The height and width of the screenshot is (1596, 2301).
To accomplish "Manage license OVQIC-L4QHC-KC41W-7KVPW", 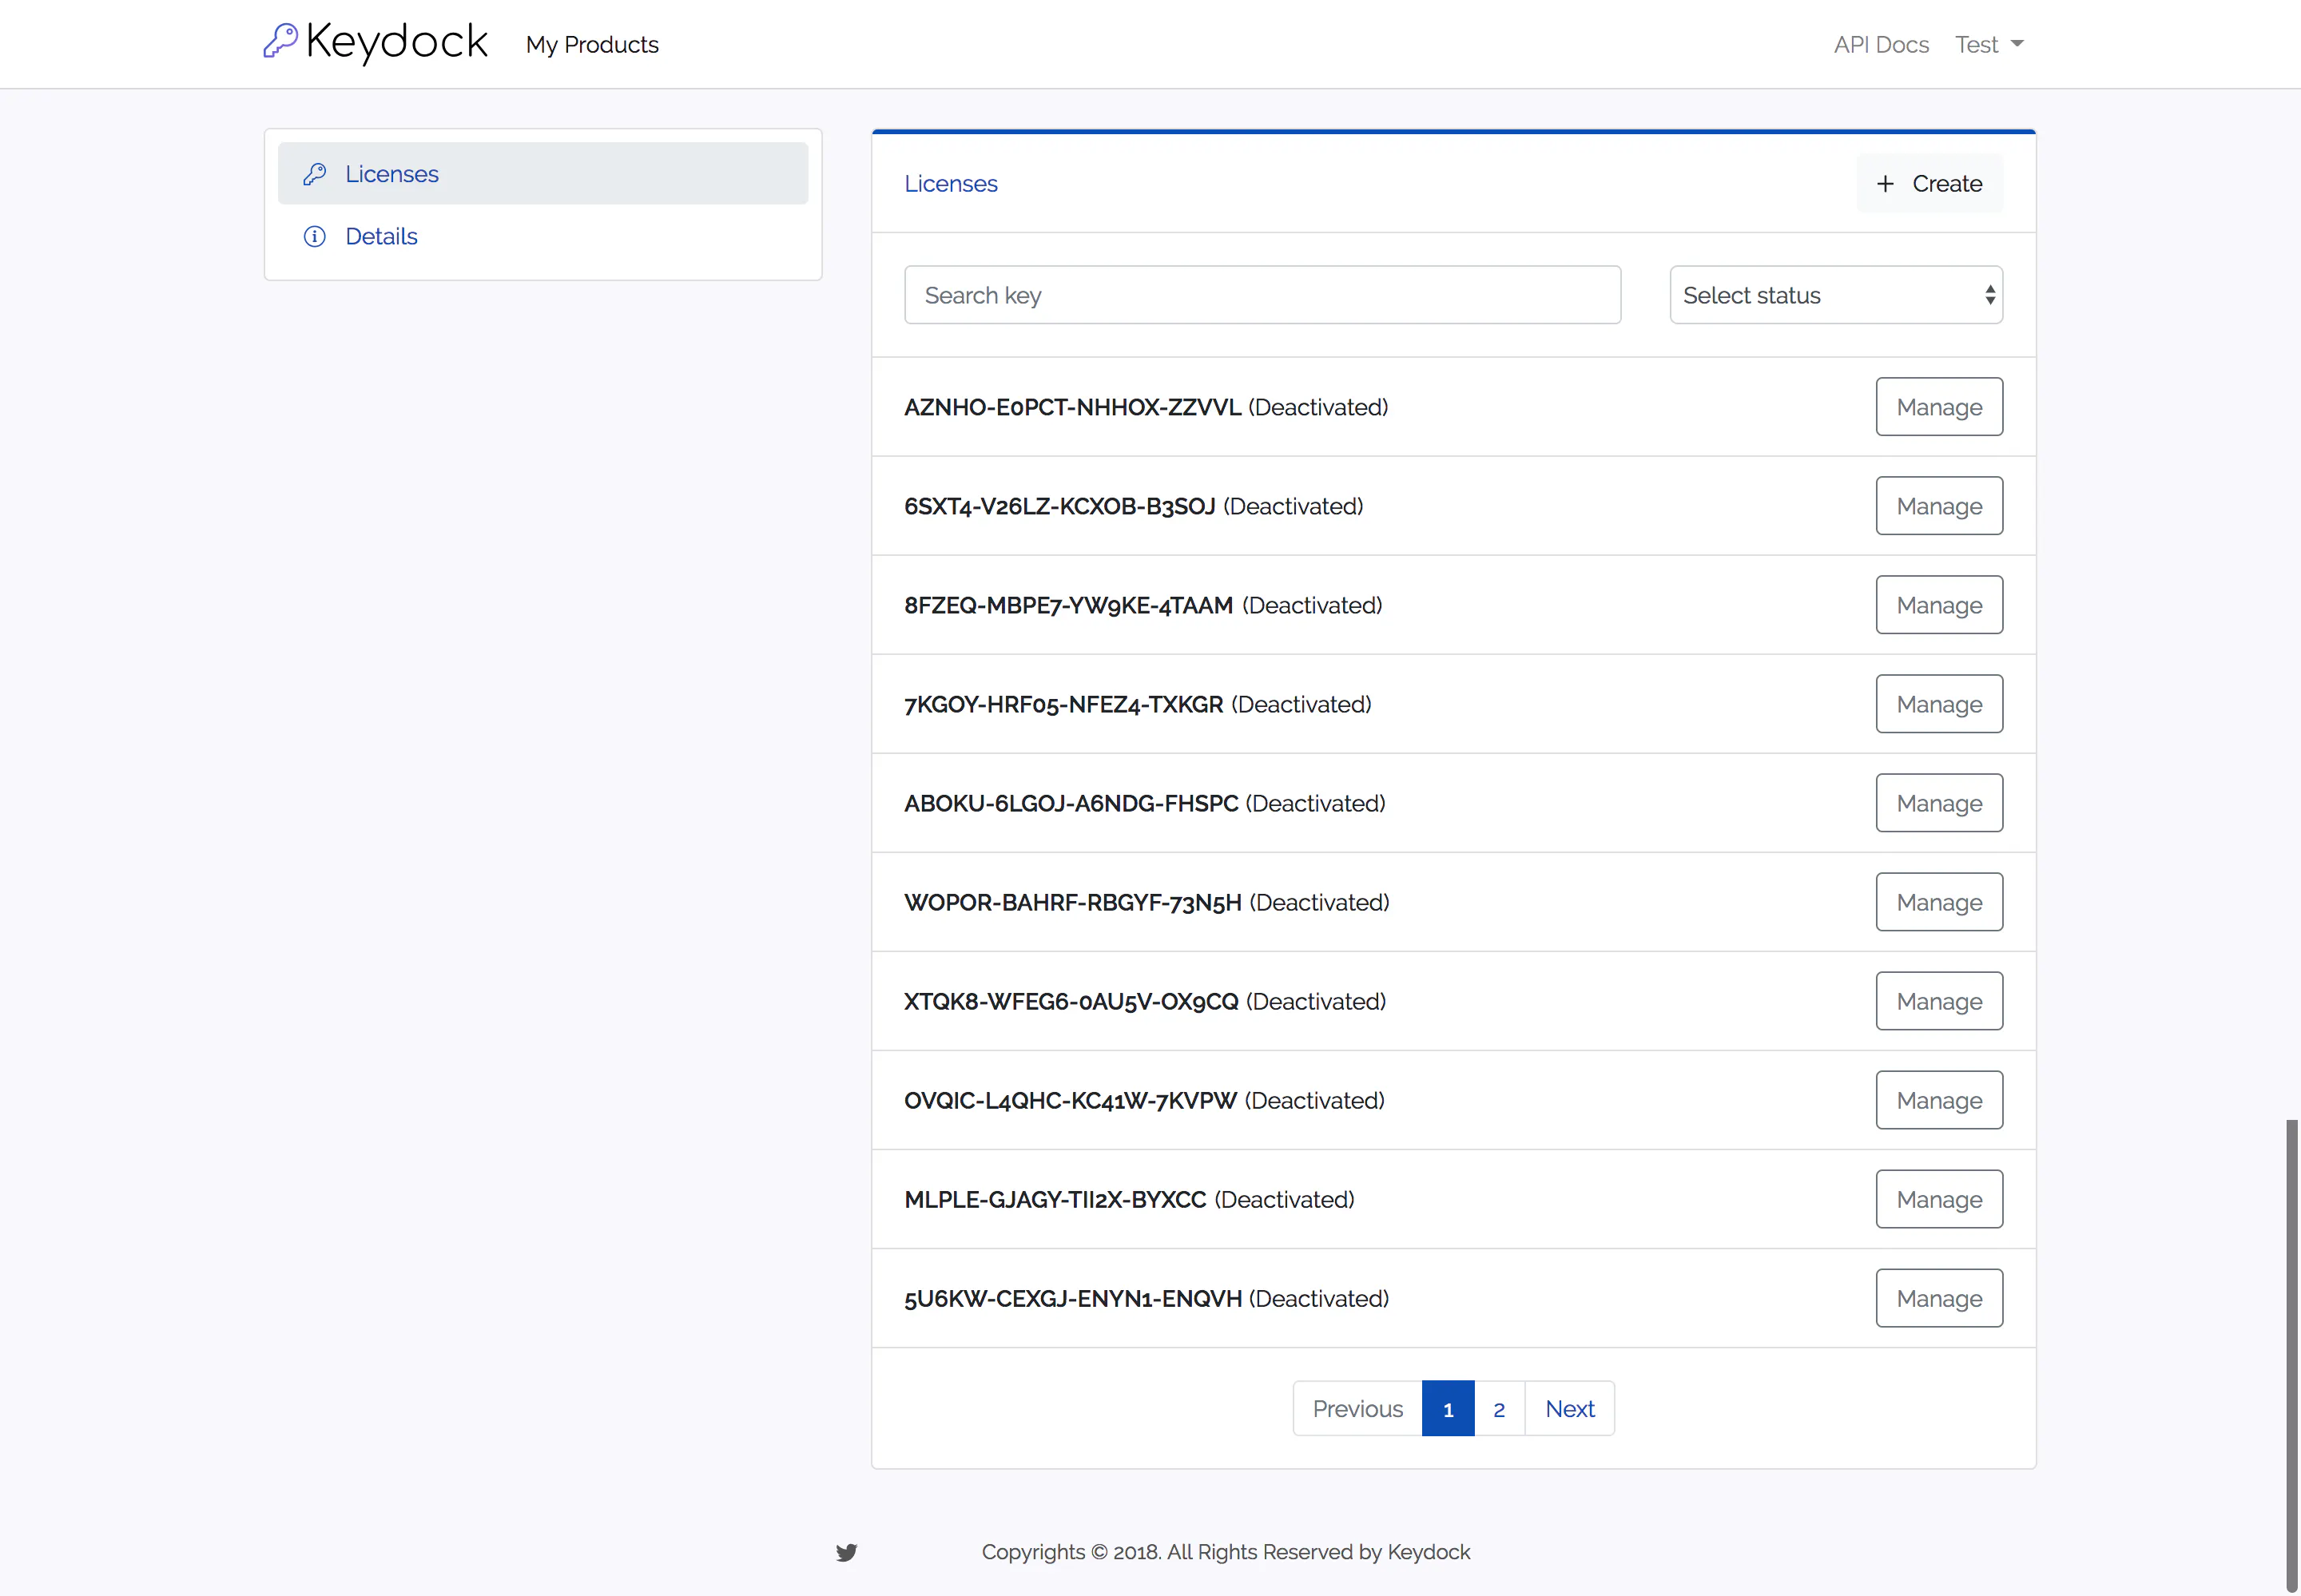I will pyautogui.click(x=1939, y=1100).
